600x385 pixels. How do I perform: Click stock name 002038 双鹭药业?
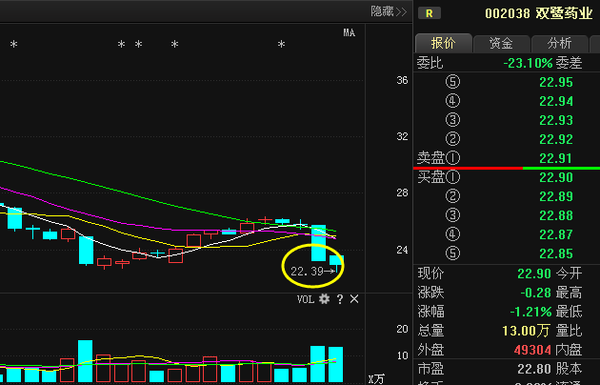click(539, 13)
